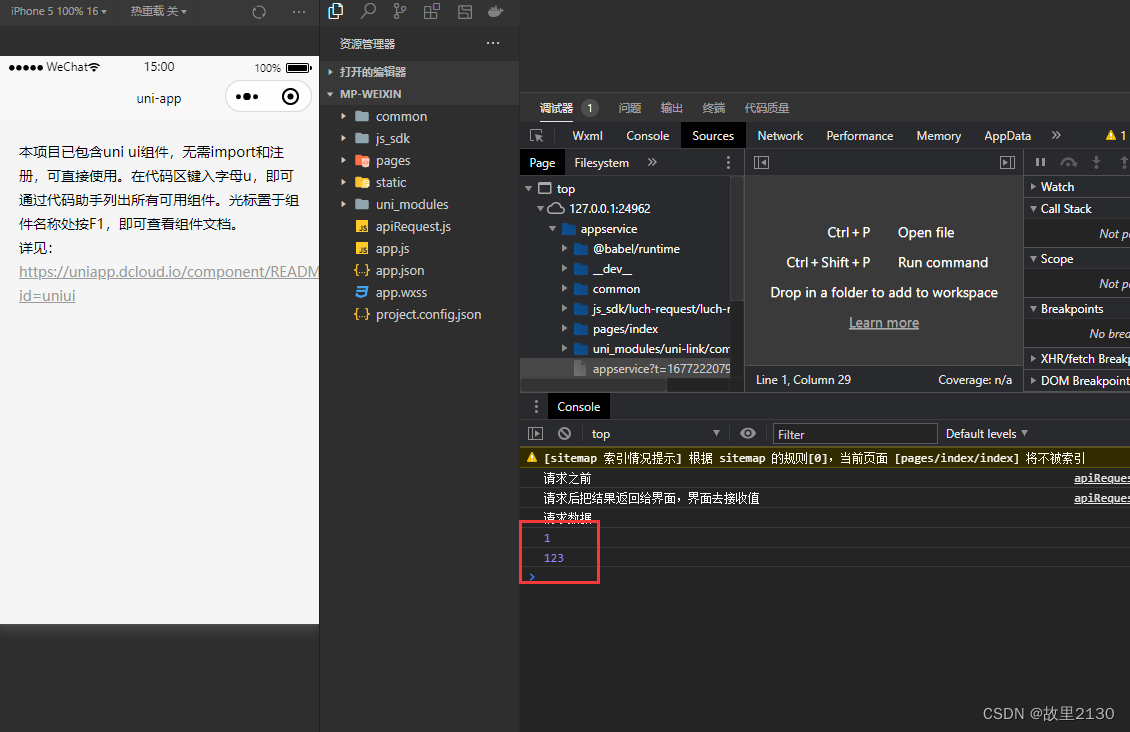
Task: Clear the console with the ban icon
Action: click(x=564, y=433)
